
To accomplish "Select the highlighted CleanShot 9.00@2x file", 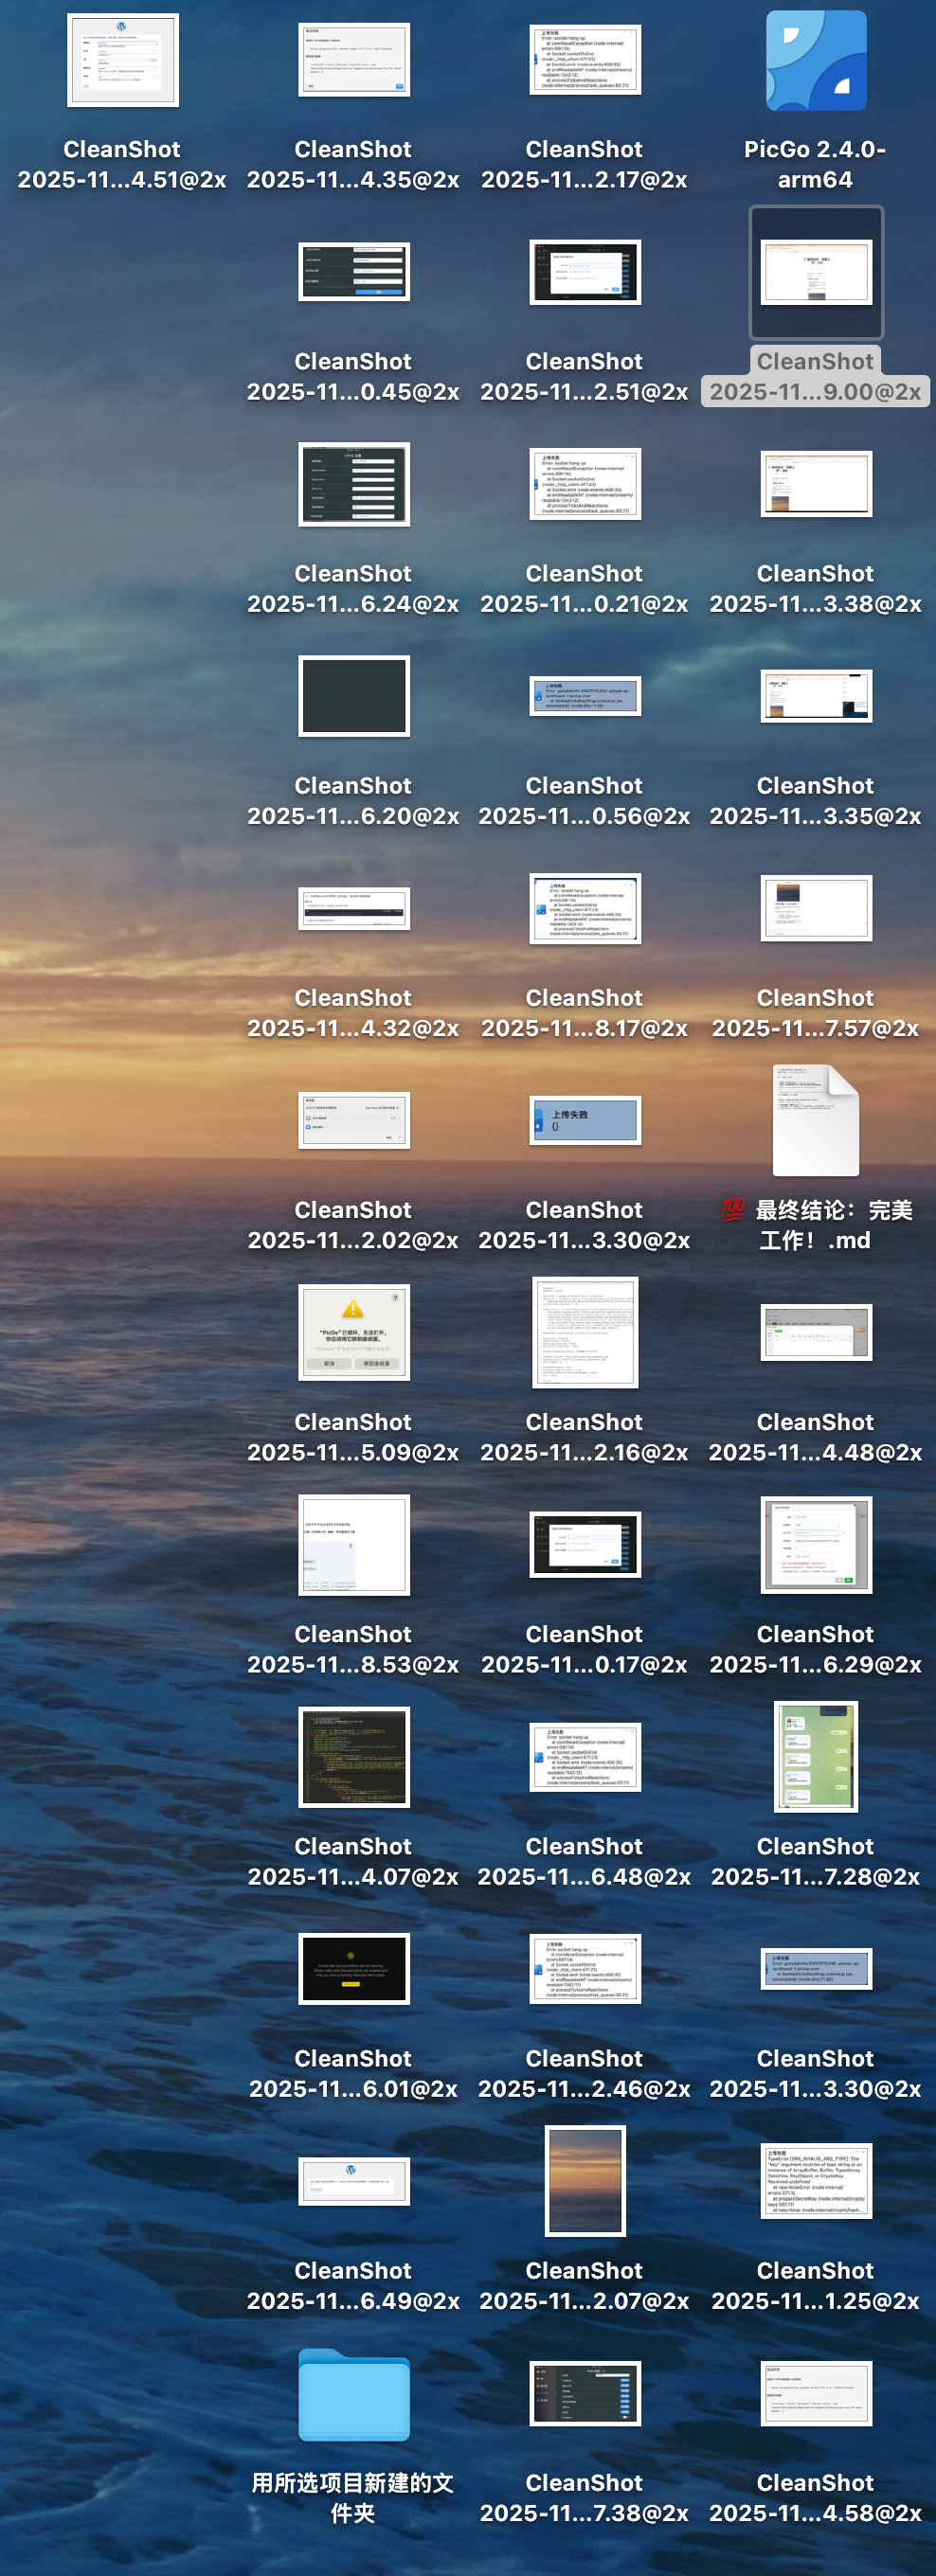I will pos(815,273).
